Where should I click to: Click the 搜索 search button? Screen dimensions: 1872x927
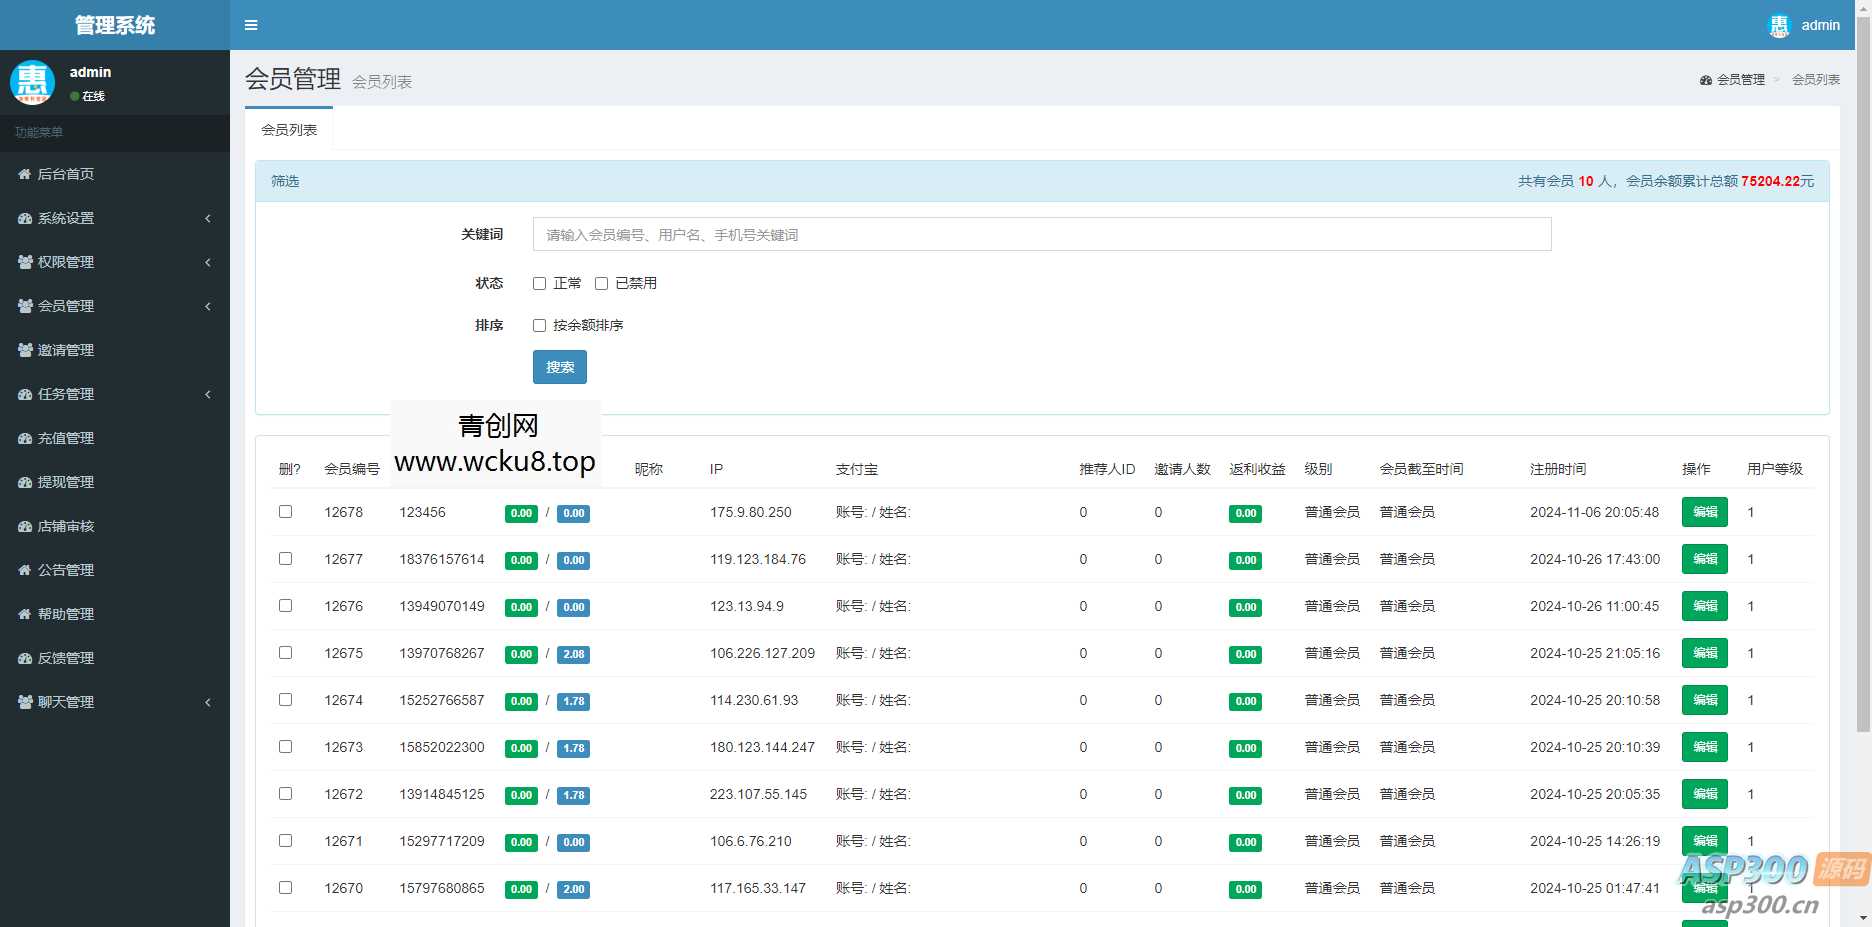pos(559,367)
